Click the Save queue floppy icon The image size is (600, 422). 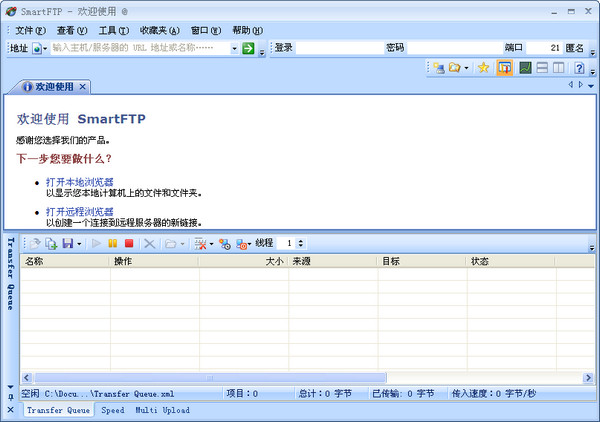tap(66, 243)
